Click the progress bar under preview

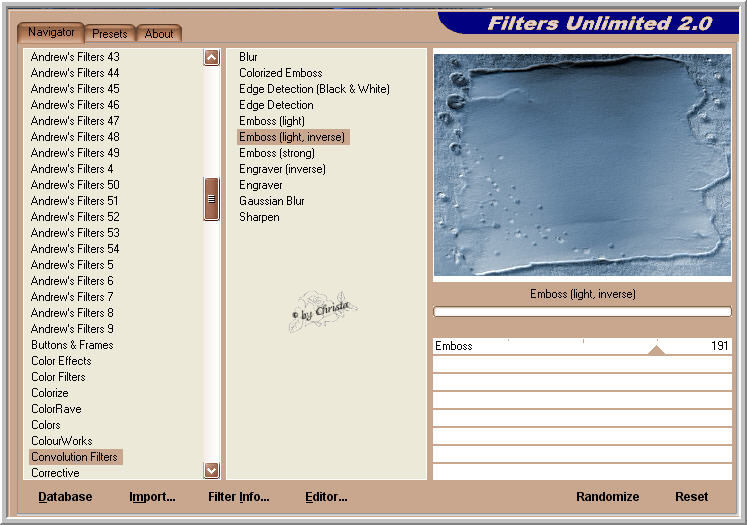(x=582, y=312)
